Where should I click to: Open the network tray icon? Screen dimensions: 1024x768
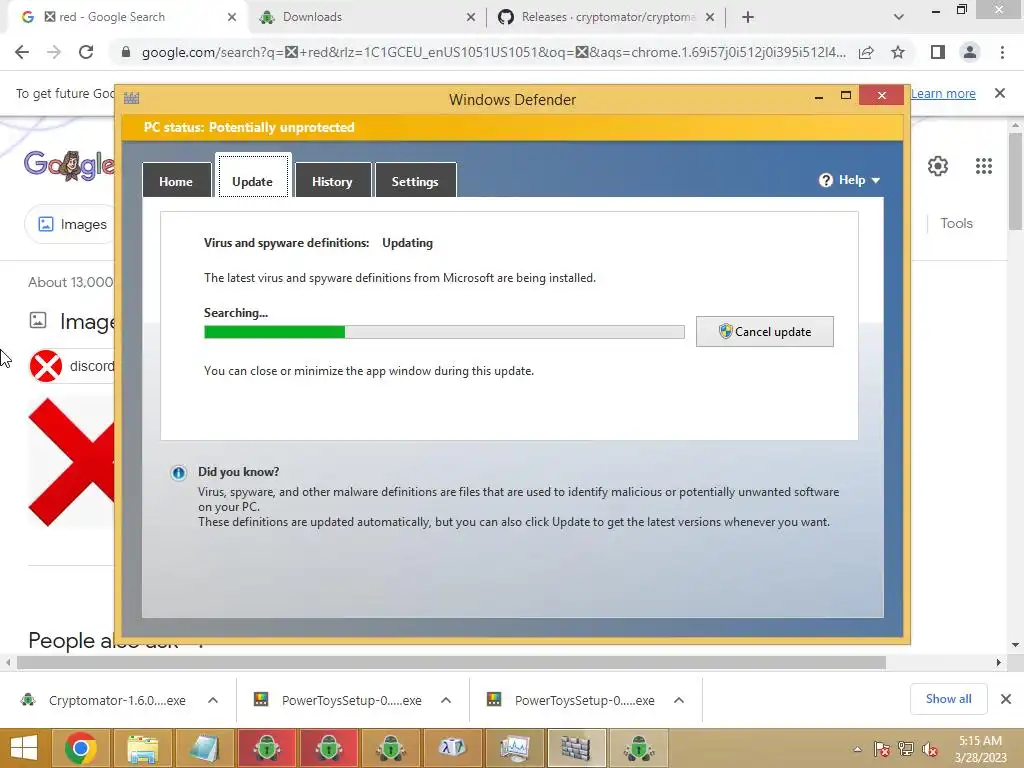906,749
